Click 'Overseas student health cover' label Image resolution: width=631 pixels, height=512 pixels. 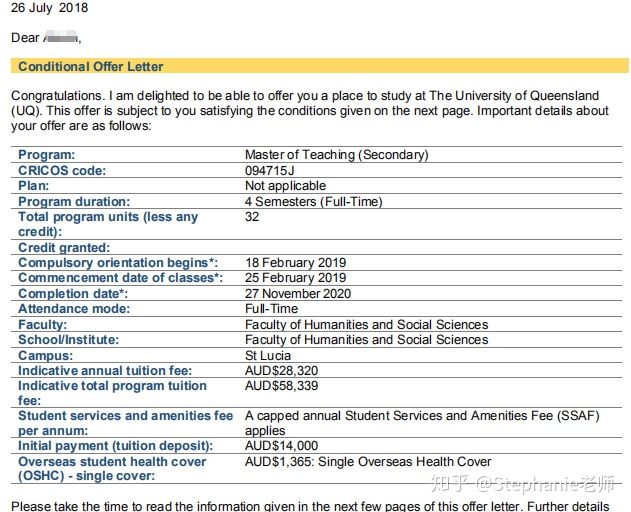[112, 462]
